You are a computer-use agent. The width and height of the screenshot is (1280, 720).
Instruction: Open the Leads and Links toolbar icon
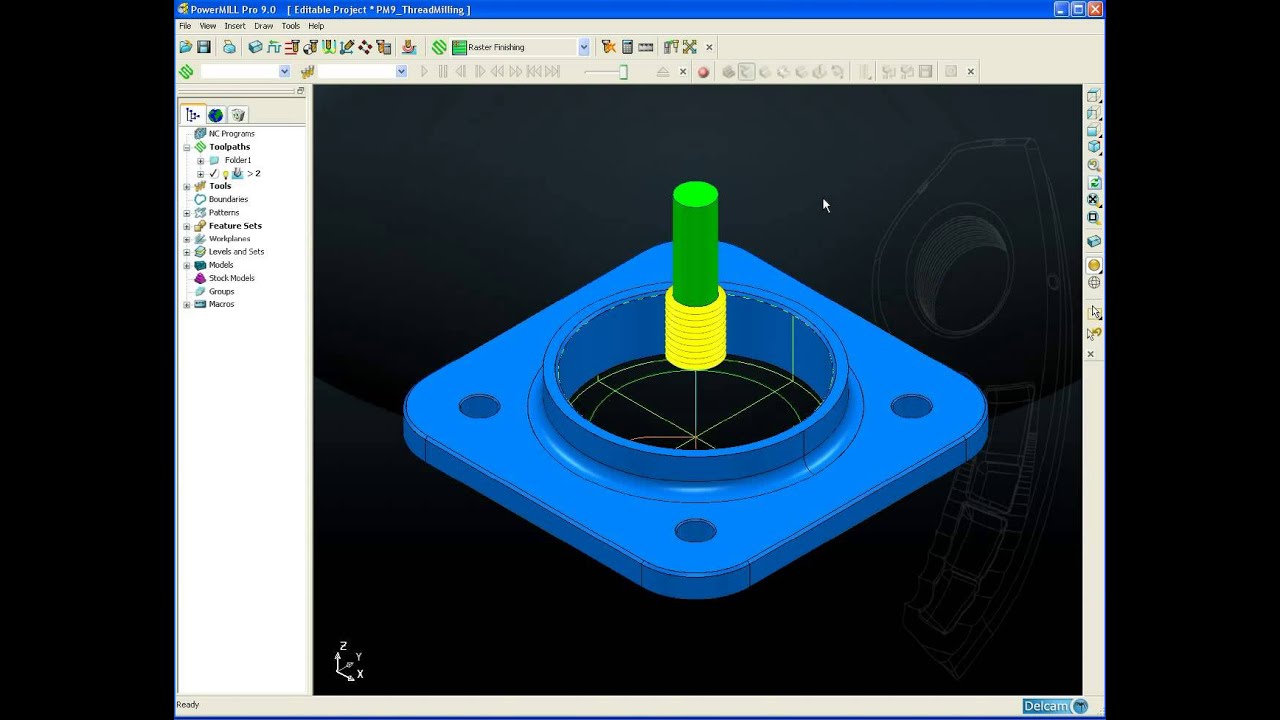[329, 47]
